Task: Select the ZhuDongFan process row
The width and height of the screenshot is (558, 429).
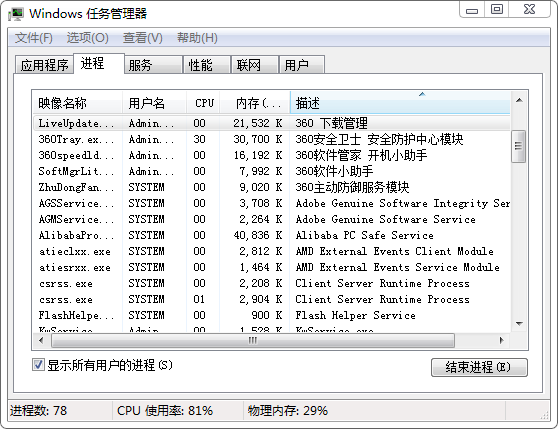Action: point(272,187)
